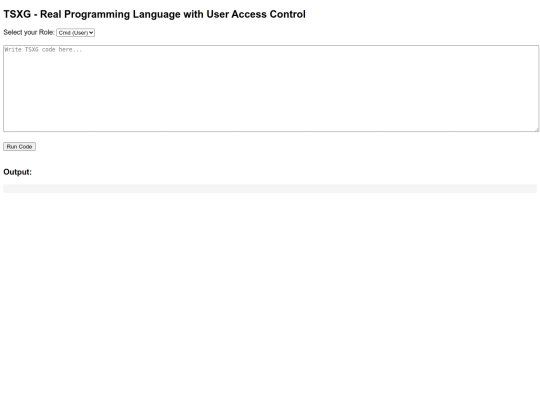The height and width of the screenshot is (405, 540).
Task: Click the Run Code button
Action: tap(19, 147)
